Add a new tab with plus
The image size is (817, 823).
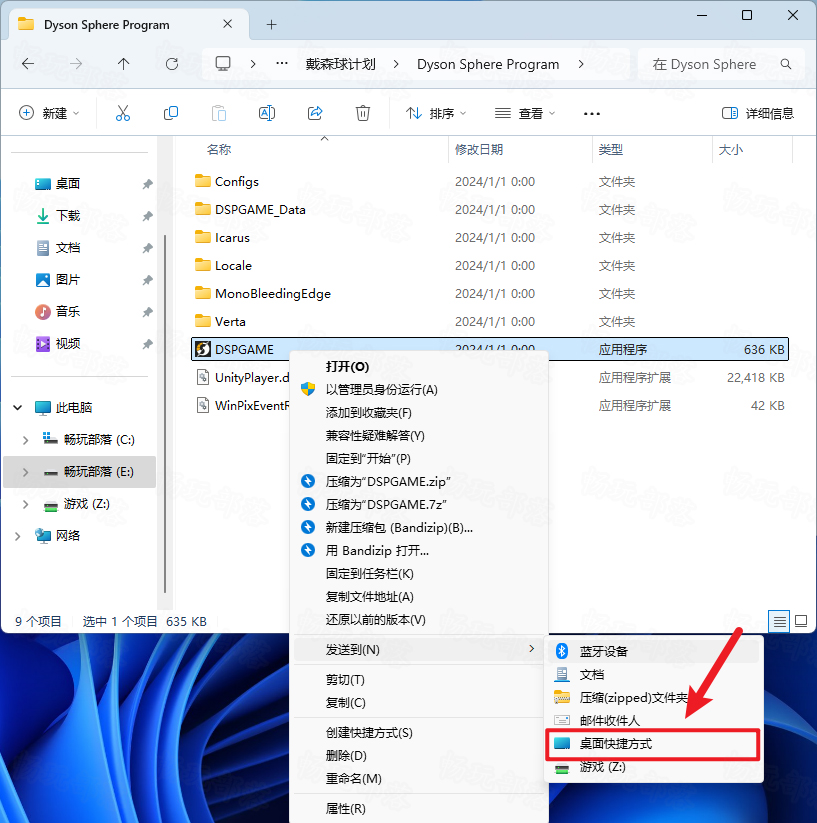click(x=271, y=24)
